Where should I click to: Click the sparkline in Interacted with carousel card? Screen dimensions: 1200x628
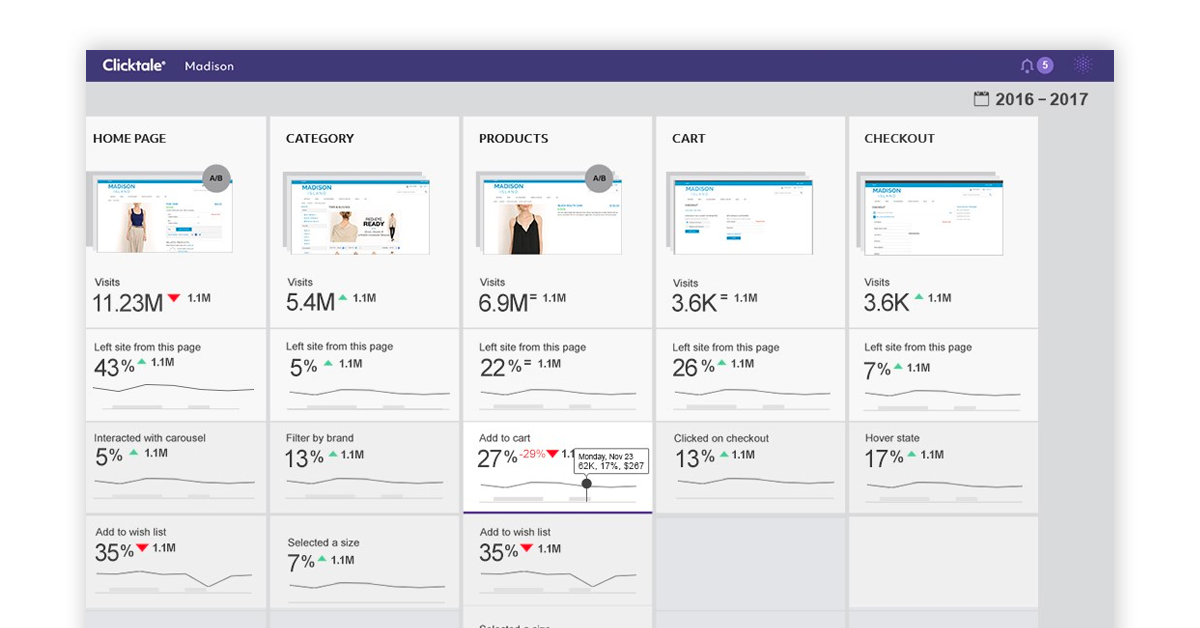174,483
